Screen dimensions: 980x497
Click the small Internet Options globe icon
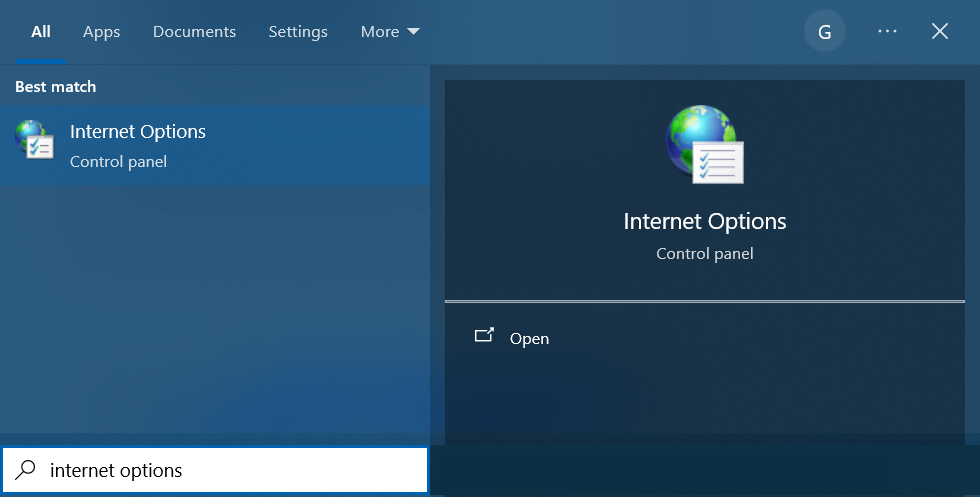(x=35, y=141)
